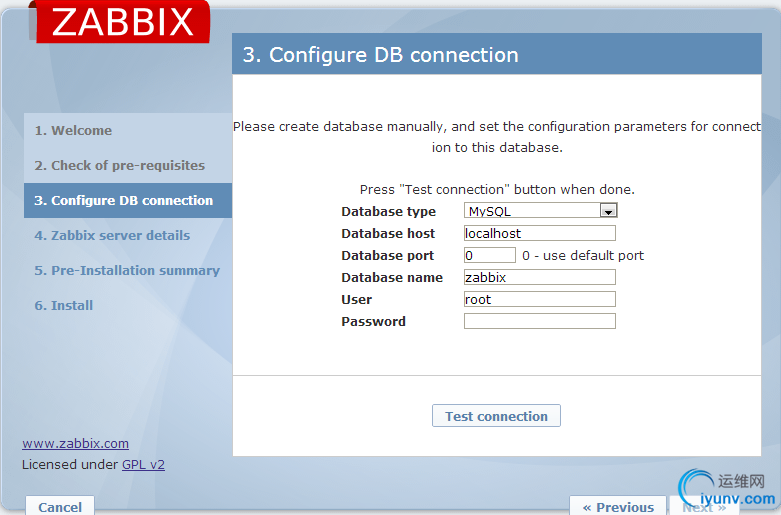The image size is (781, 515).
Task: Open Pre-Installation summary step
Action: coord(127,270)
